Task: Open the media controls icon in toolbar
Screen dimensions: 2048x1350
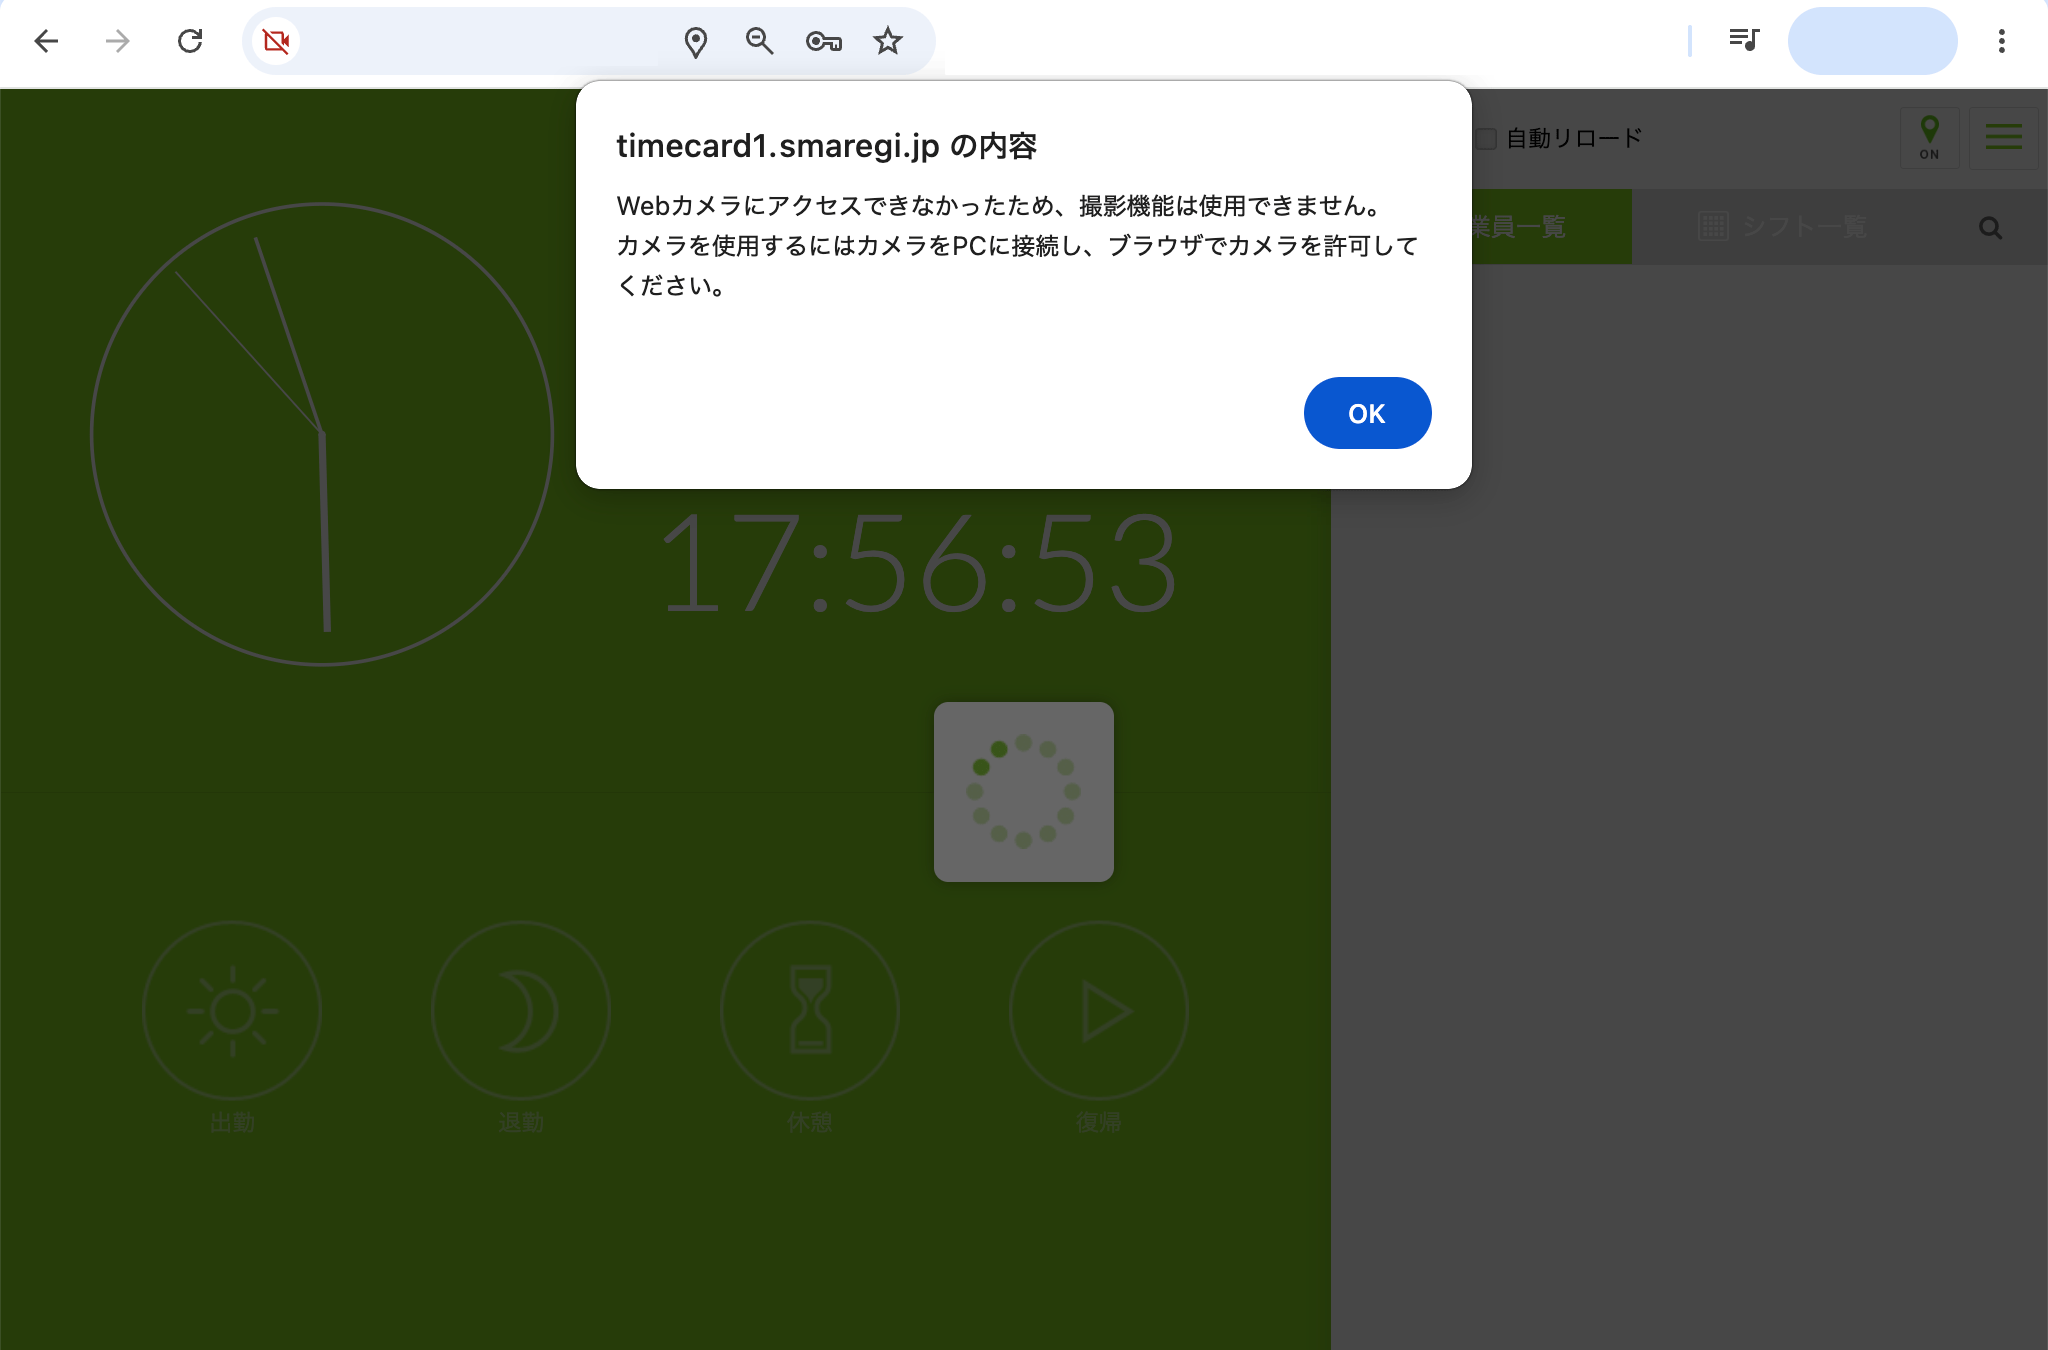Action: (x=1744, y=41)
